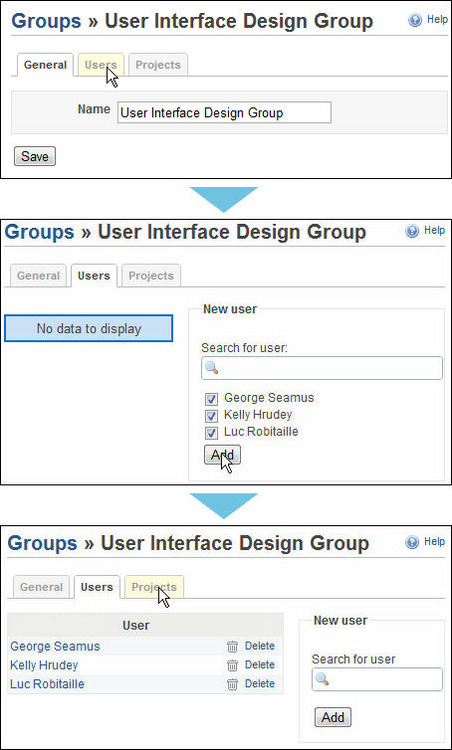
Task: Click trash icon beside George Seamus
Action: [232, 646]
